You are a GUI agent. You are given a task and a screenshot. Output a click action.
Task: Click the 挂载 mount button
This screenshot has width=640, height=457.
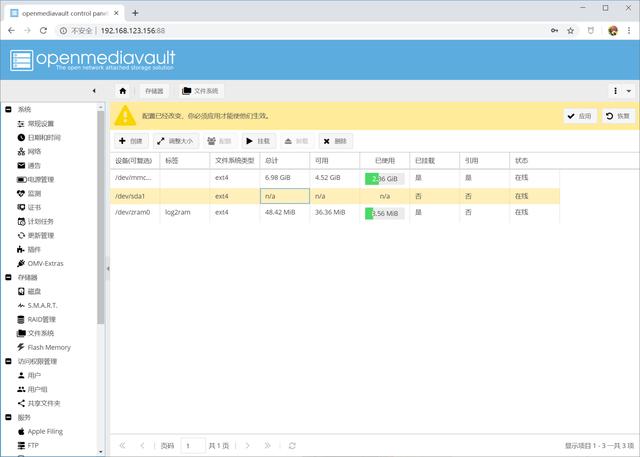(258, 141)
